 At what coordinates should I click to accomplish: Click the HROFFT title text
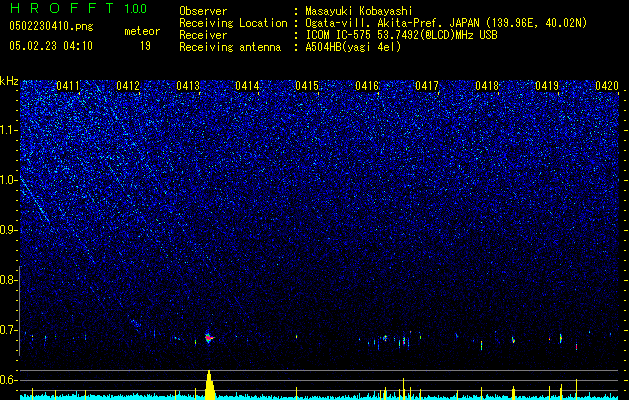click(62, 8)
